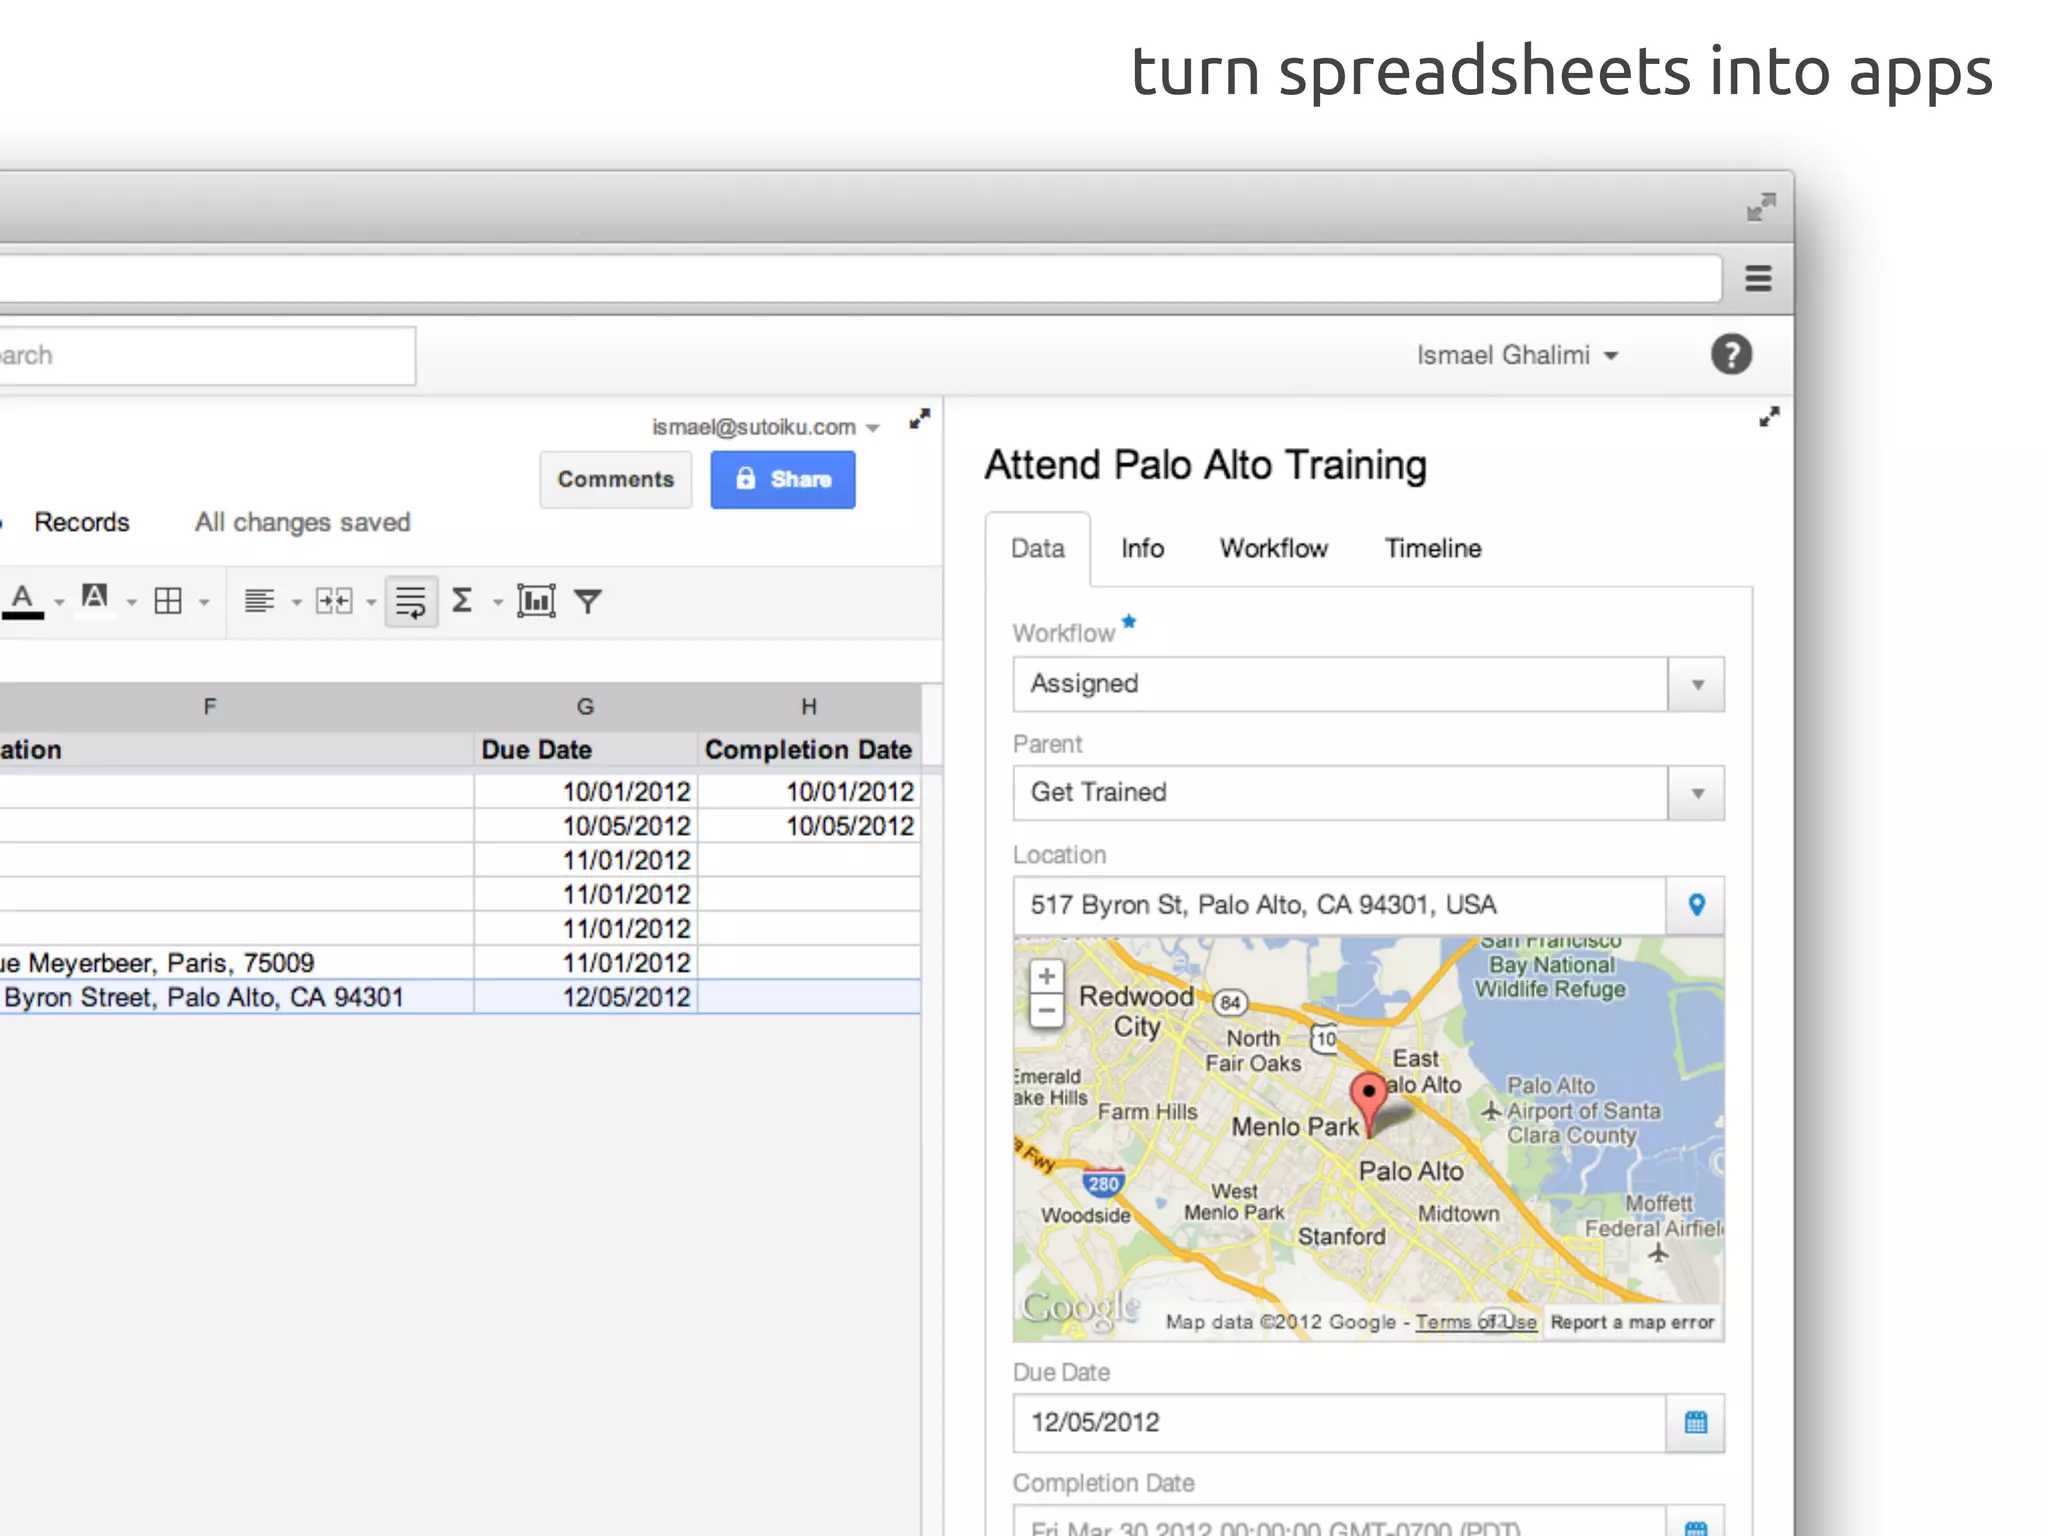
Task: Click due date cell 12/05/2012
Action: click(x=585, y=997)
